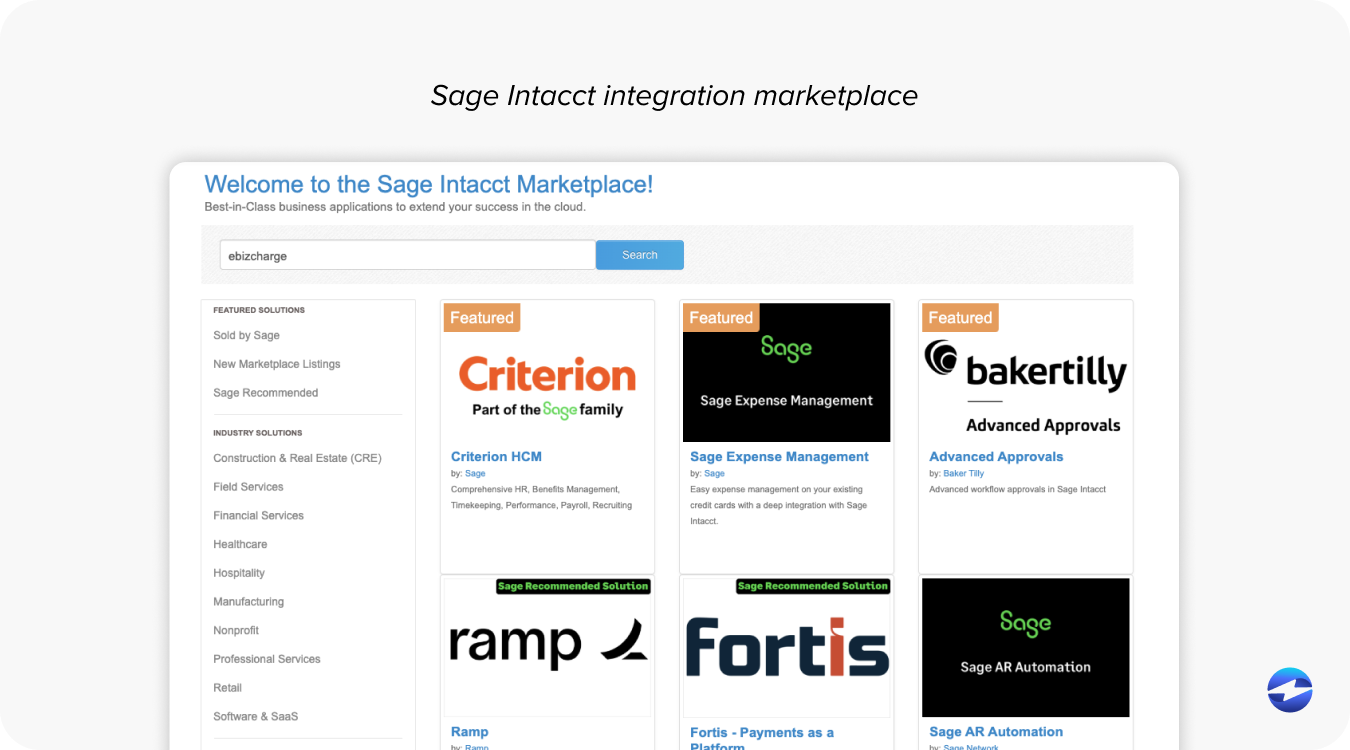Open the Advanced Approvals listing link

coord(996,456)
